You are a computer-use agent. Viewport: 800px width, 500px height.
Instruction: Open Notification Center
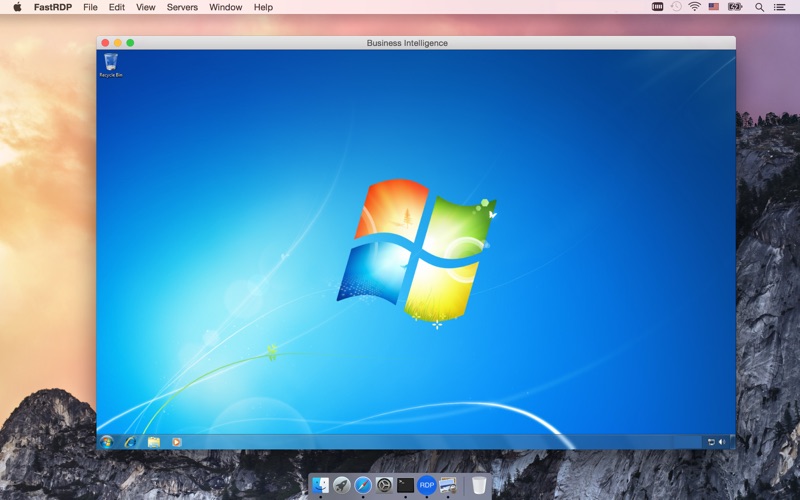pyautogui.click(x=780, y=7)
